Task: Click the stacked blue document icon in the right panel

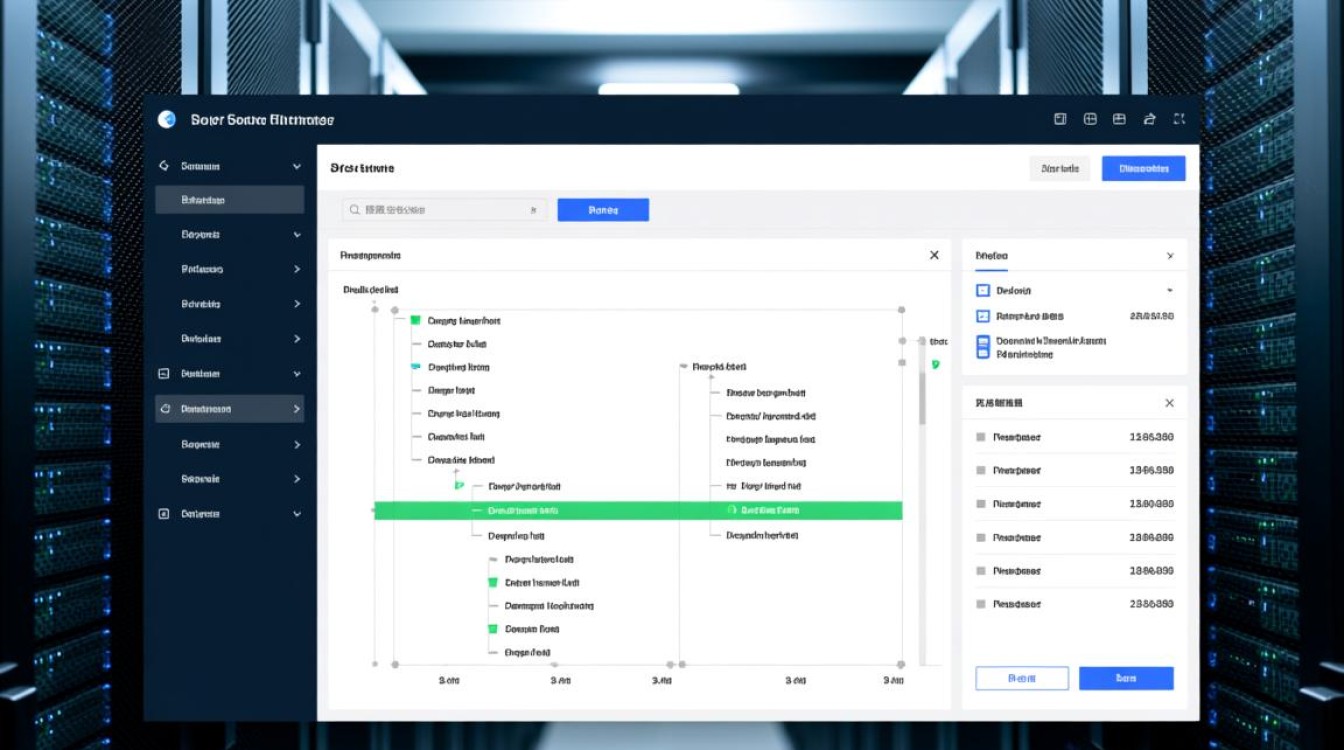Action: point(982,347)
